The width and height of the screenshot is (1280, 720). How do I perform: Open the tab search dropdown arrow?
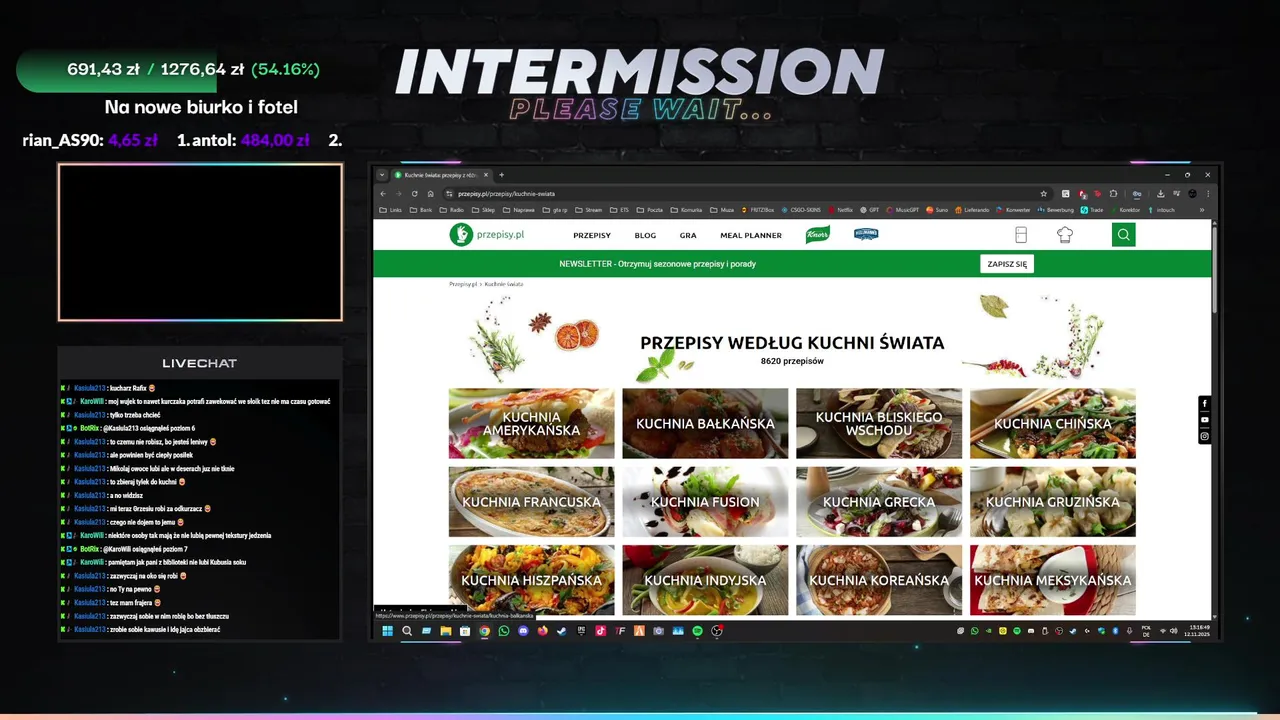(x=382, y=175)
